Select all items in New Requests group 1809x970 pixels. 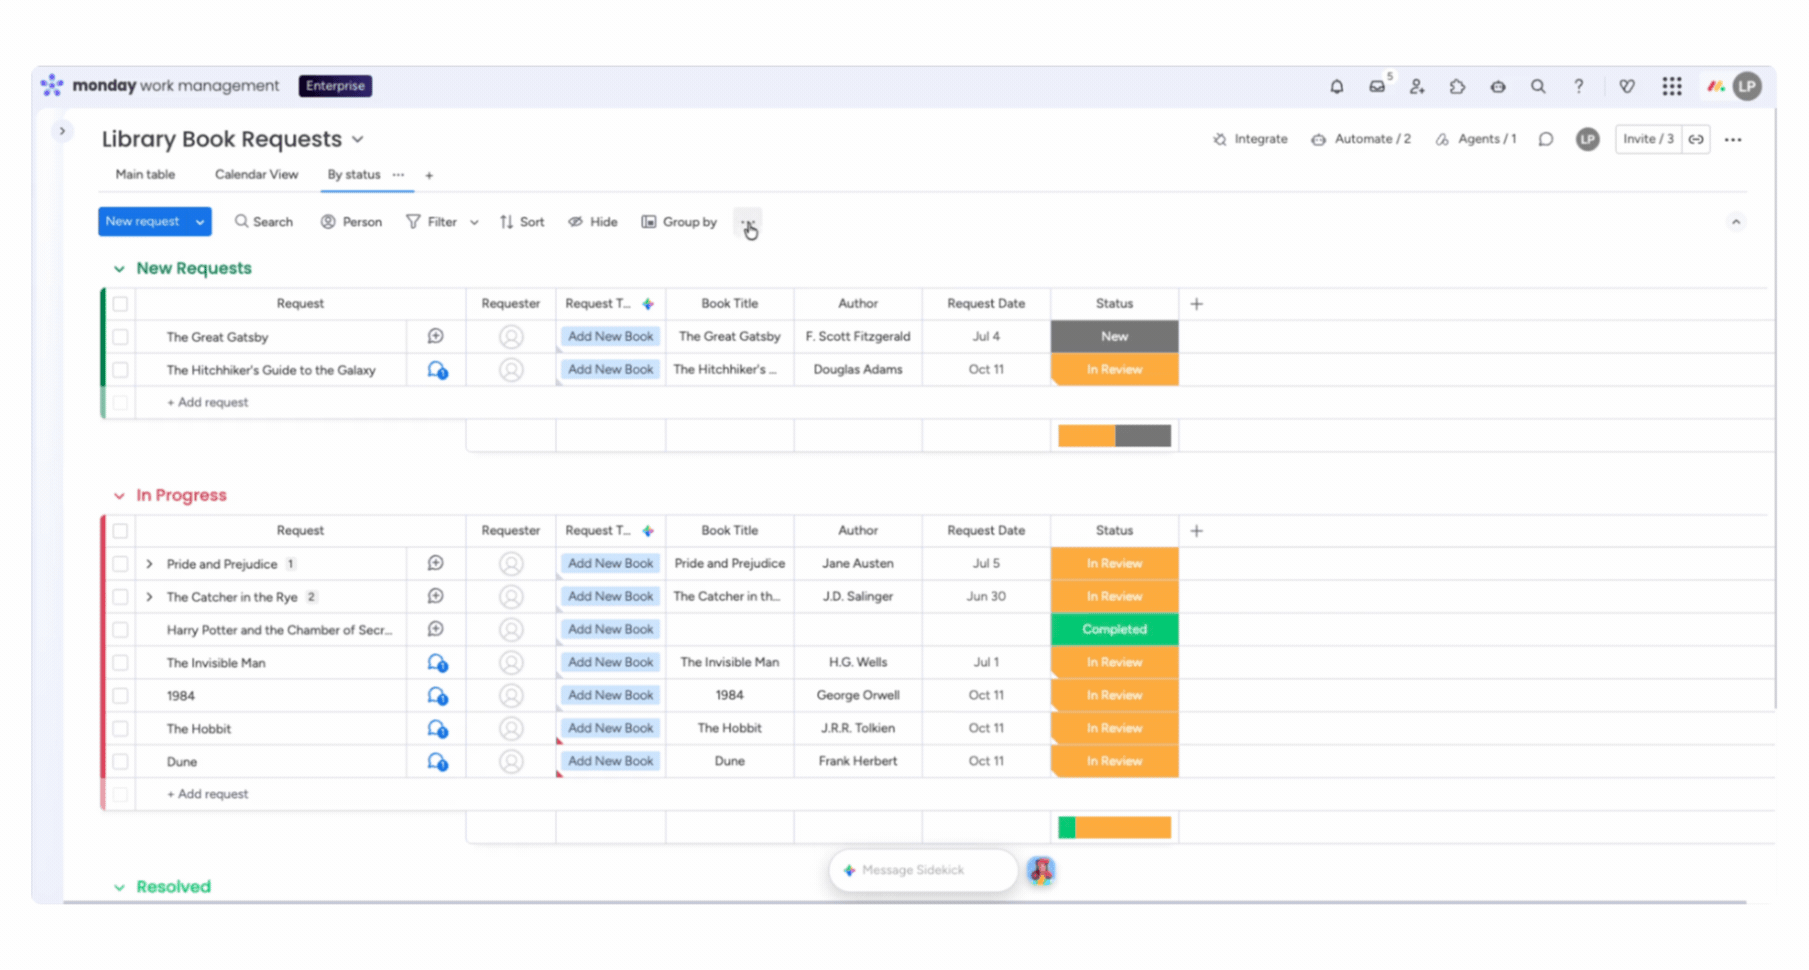tap(120, 304)
